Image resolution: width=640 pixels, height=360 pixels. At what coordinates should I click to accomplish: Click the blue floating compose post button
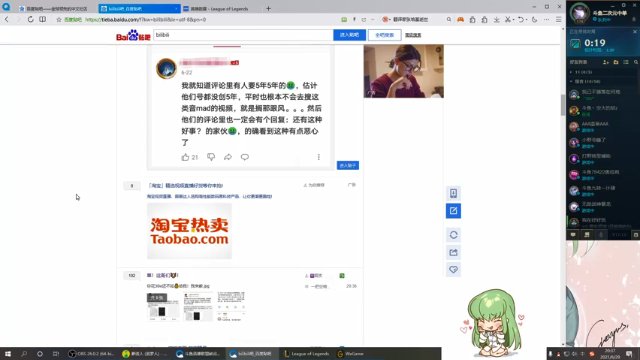tap(453, 211)
